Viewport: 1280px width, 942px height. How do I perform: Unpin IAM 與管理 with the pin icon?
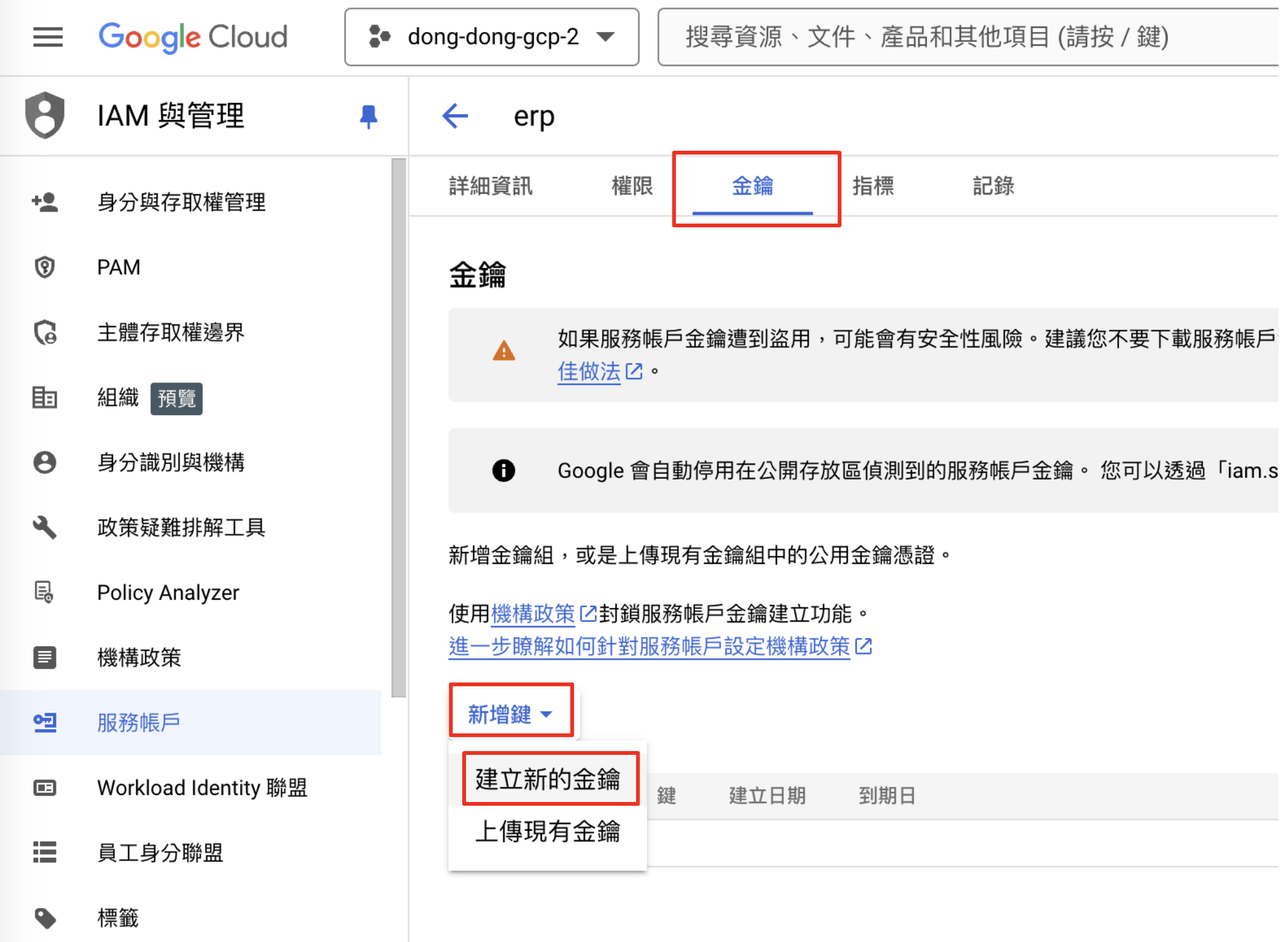[369, 117]
